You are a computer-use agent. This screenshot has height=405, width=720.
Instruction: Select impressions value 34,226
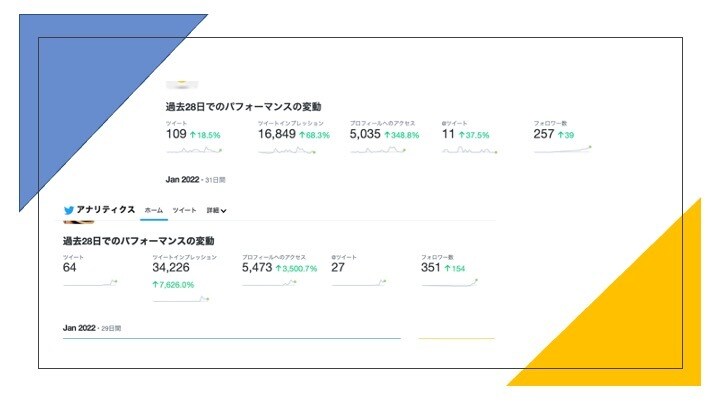[171, 268]
